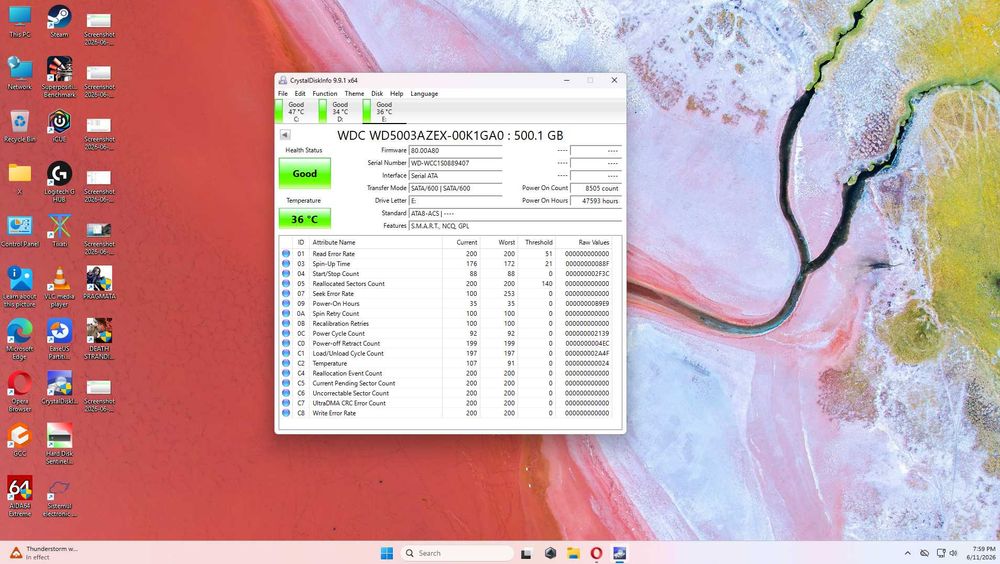Expand the system tray hidden icons chevron
This screenshot has height=564, width=1000.
coord(908,553)
